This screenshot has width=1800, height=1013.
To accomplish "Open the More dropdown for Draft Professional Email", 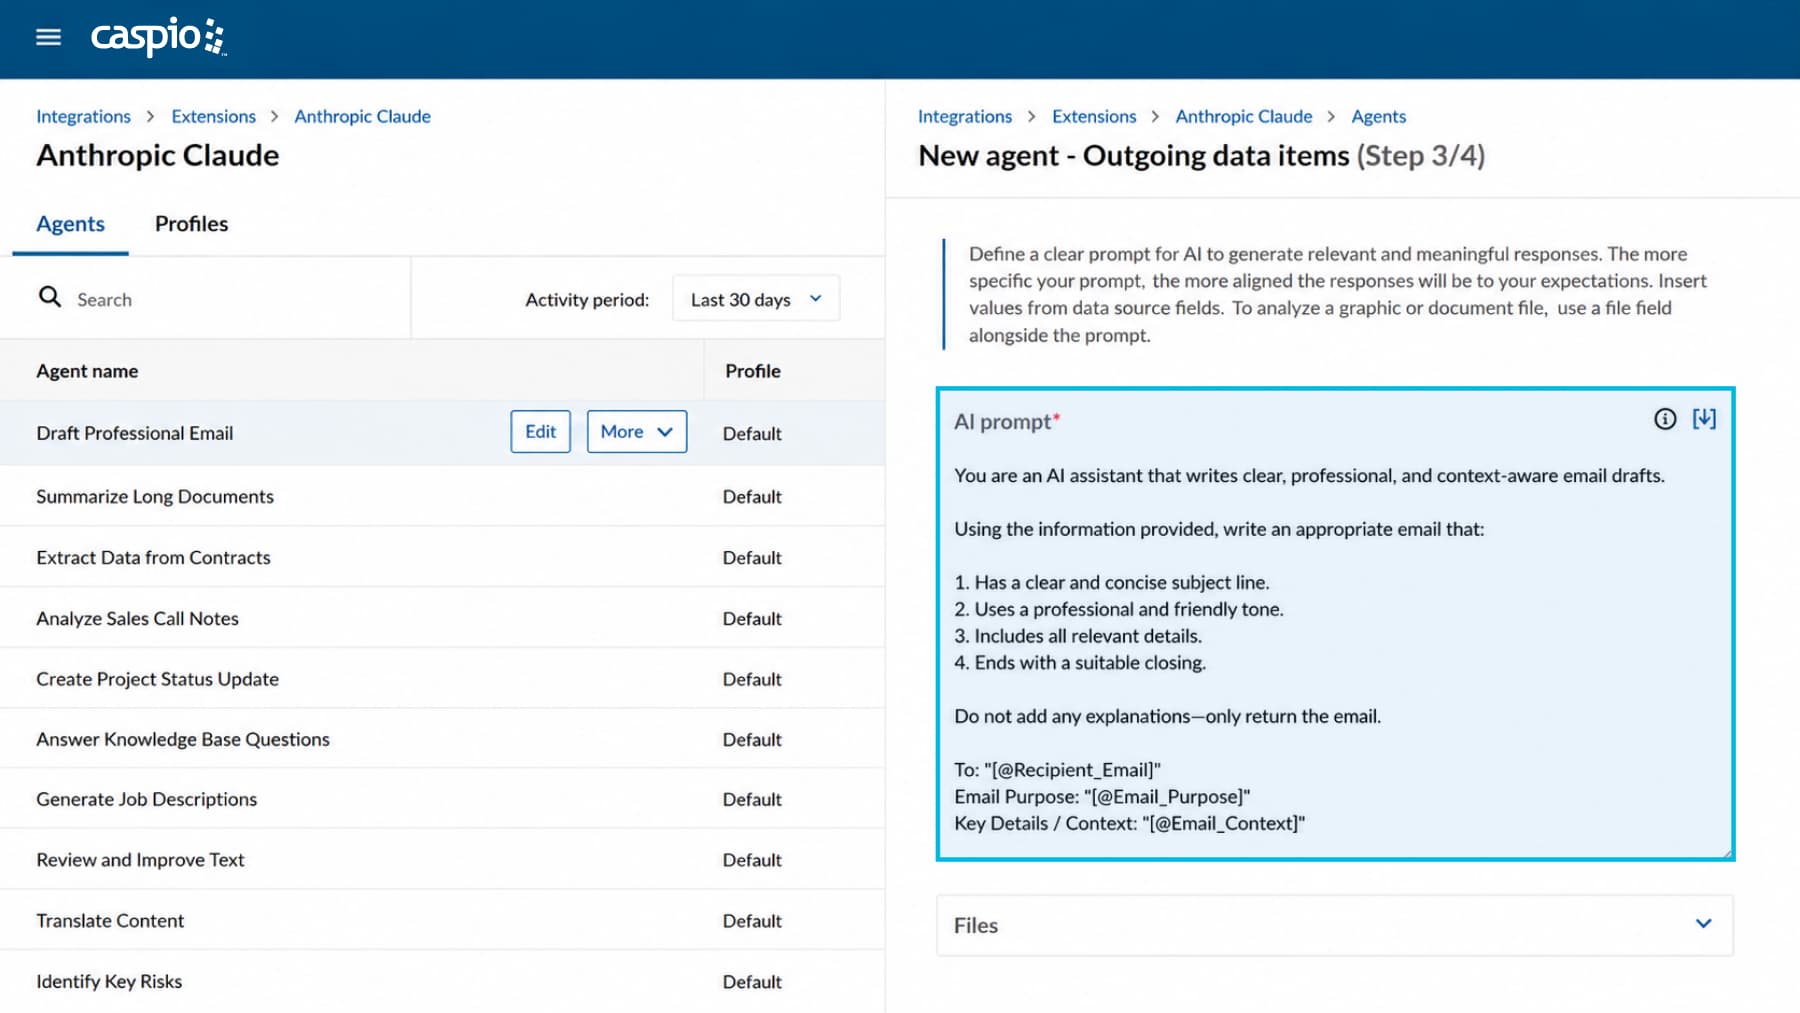I will pos(636,432).
